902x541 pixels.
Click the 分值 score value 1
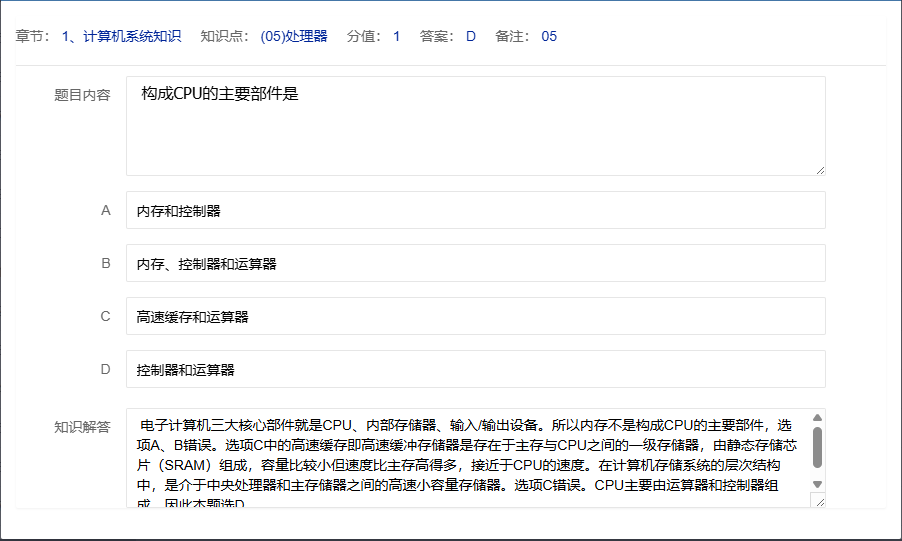396,37
